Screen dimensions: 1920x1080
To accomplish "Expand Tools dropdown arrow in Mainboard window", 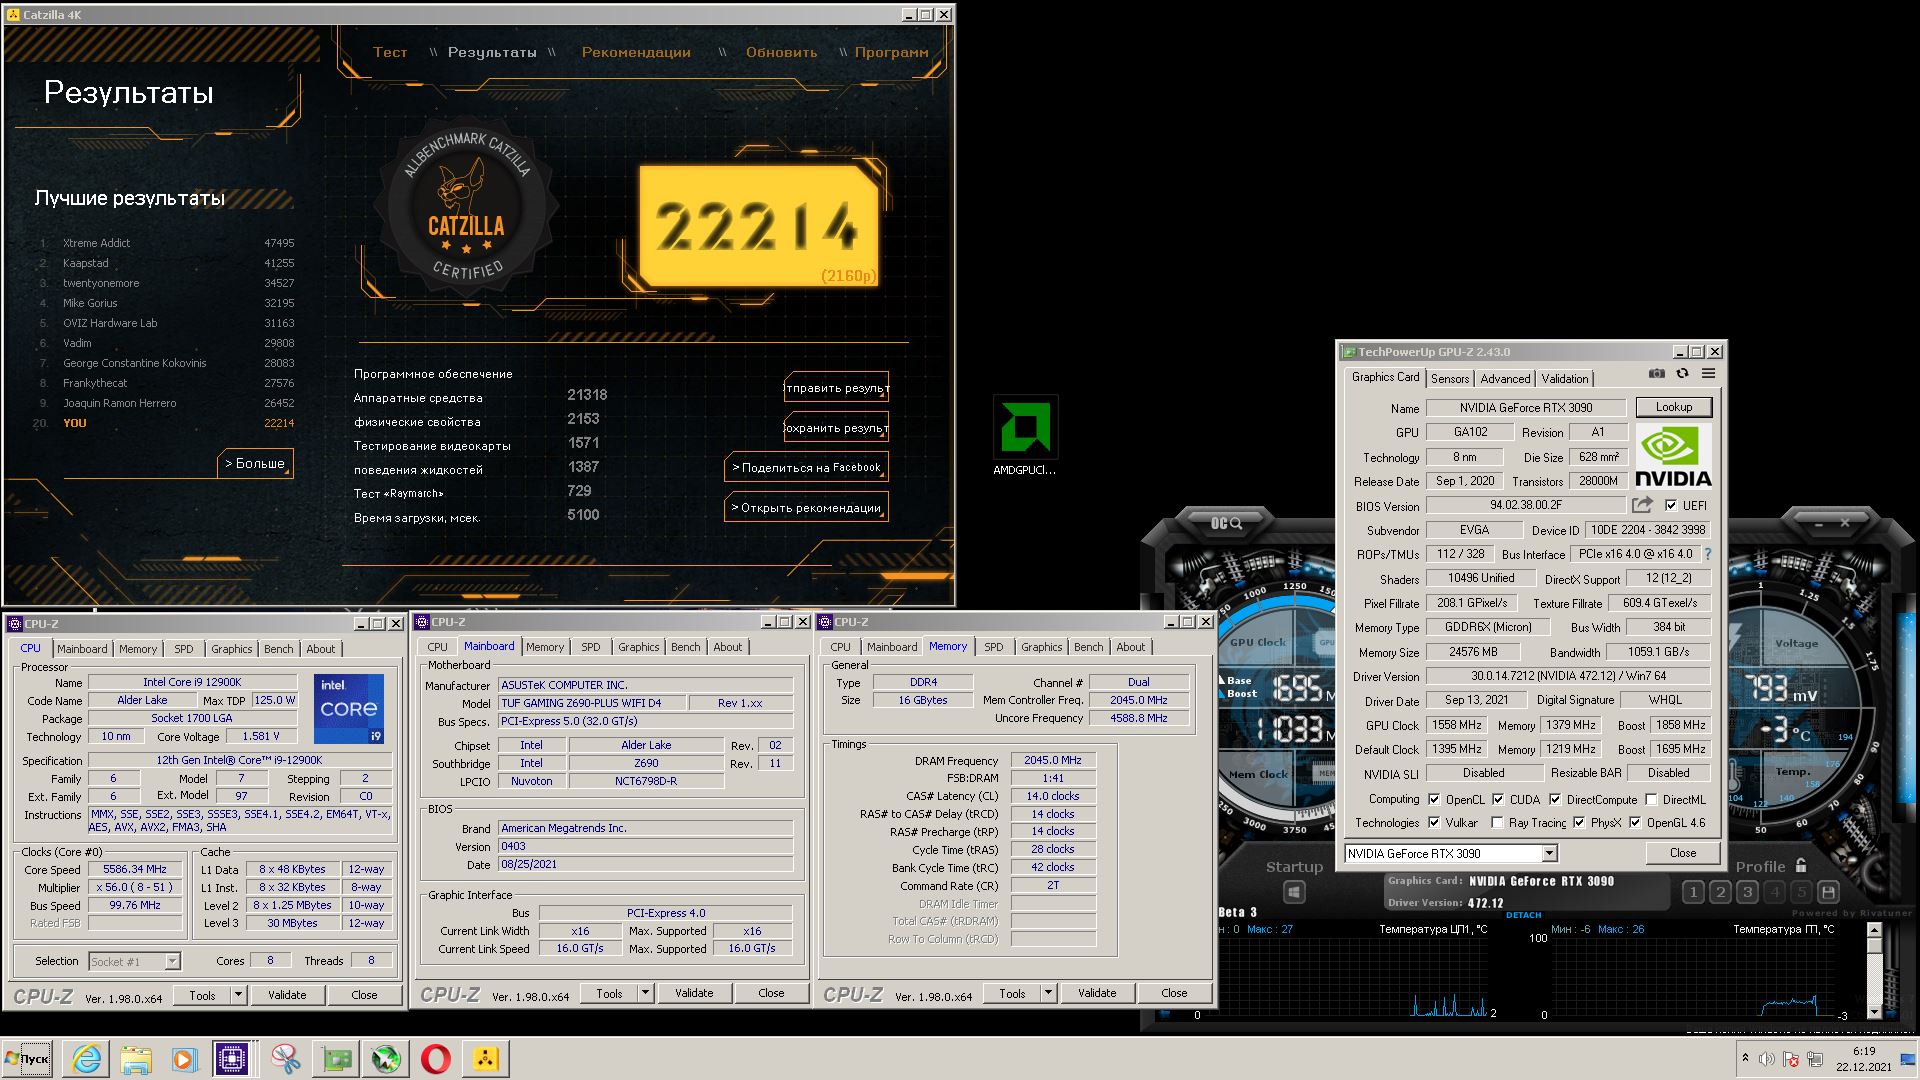I will coord(645,993).
